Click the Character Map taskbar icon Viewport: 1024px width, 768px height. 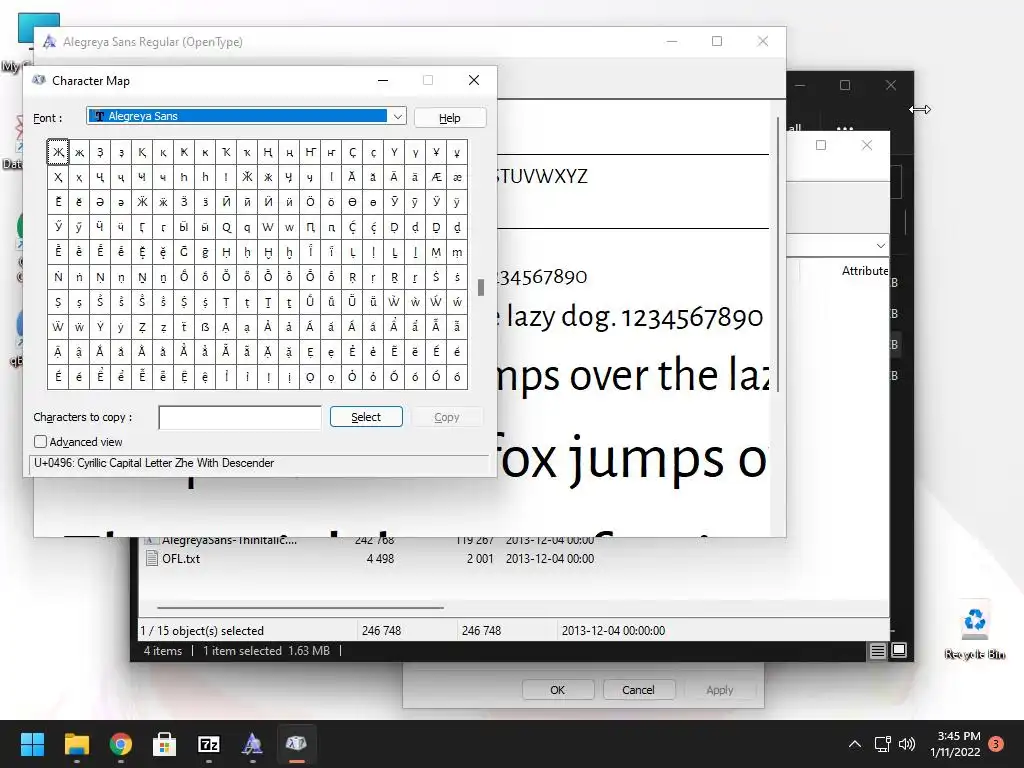coord(296,744)
